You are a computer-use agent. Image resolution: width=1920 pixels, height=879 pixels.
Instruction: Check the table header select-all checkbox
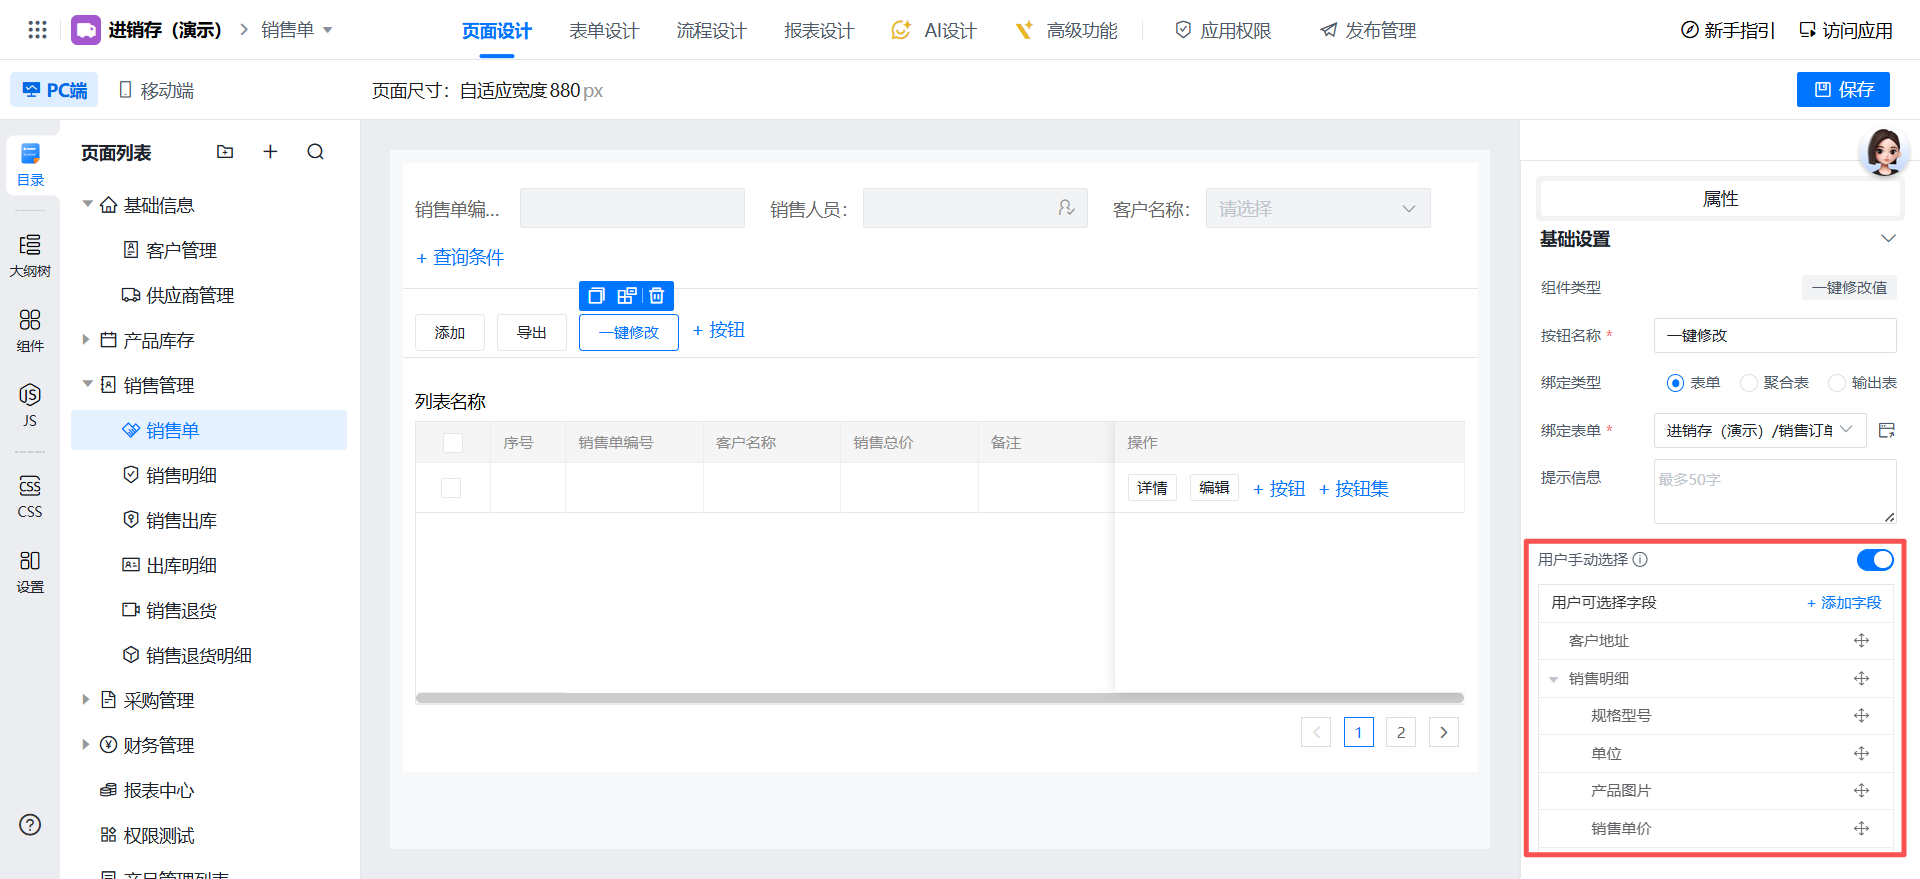[453, 443]
